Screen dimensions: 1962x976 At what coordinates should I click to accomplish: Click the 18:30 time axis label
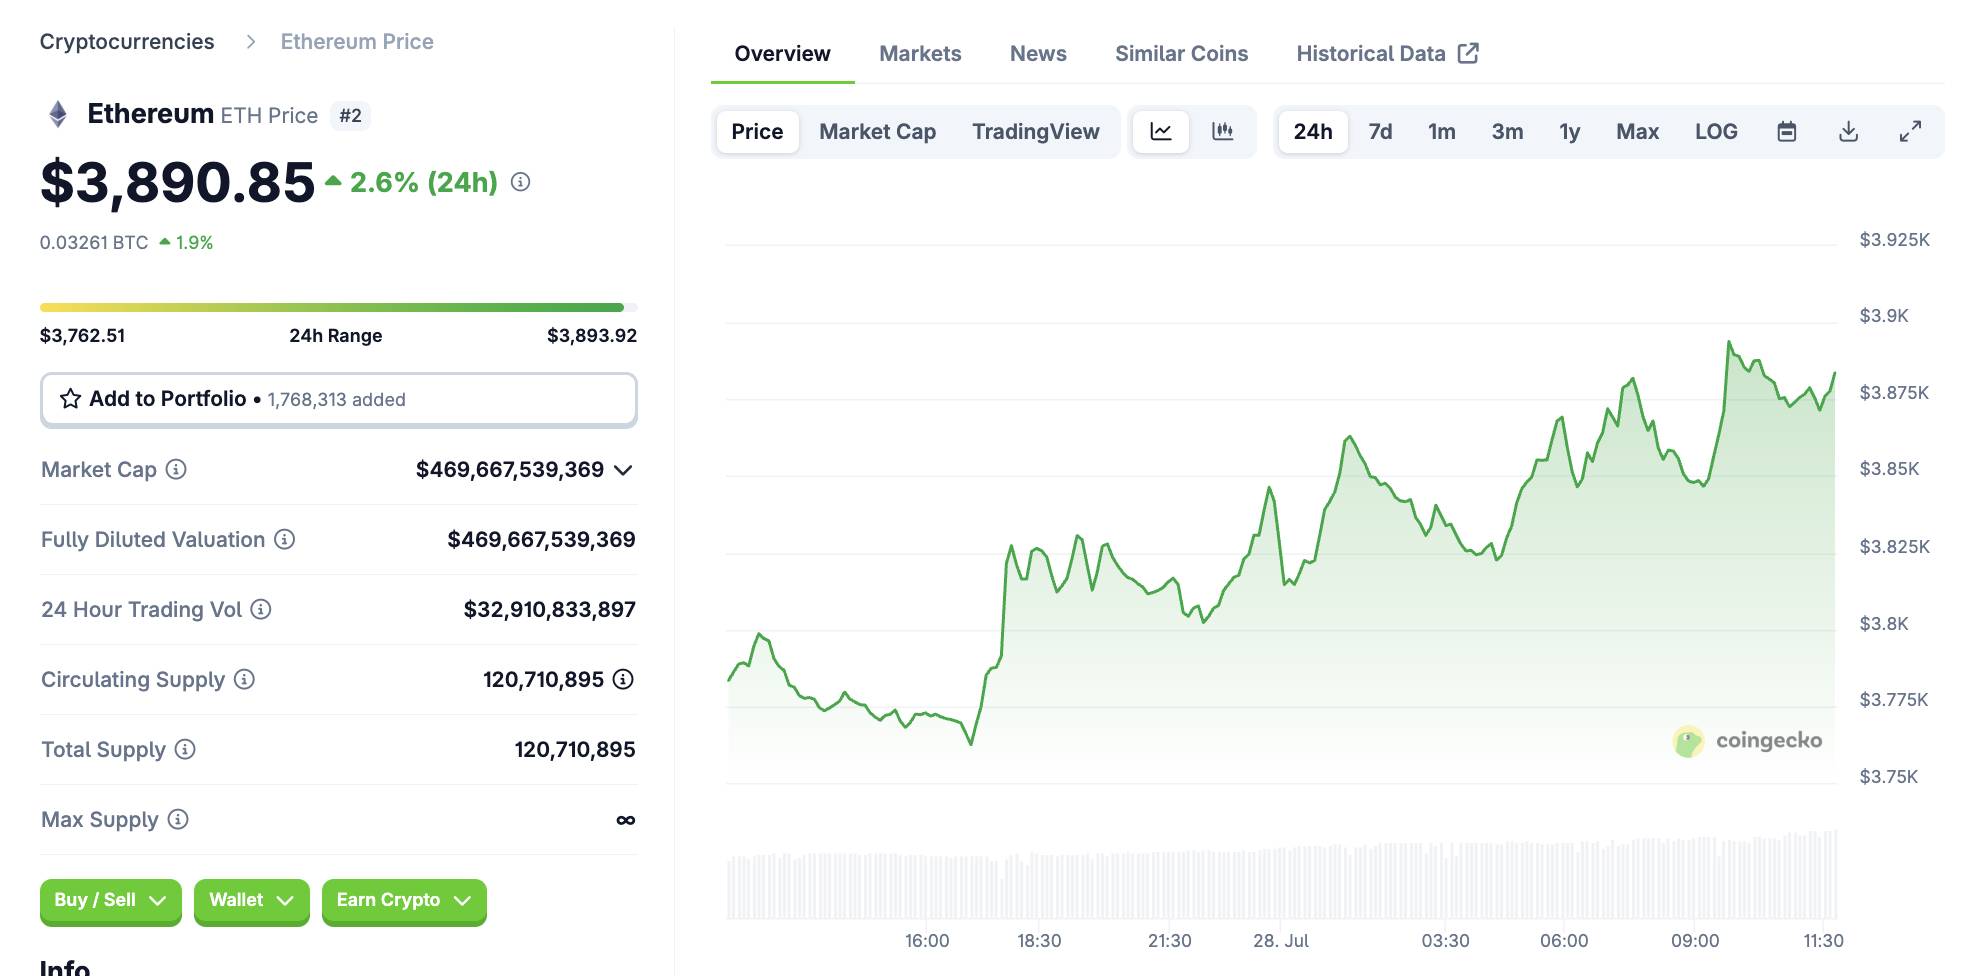tap(1039, 940)
